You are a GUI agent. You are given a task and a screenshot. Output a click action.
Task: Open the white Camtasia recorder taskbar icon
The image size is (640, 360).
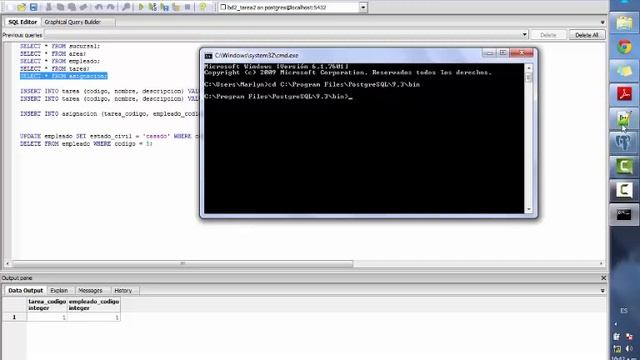click(x=624, y=190)
